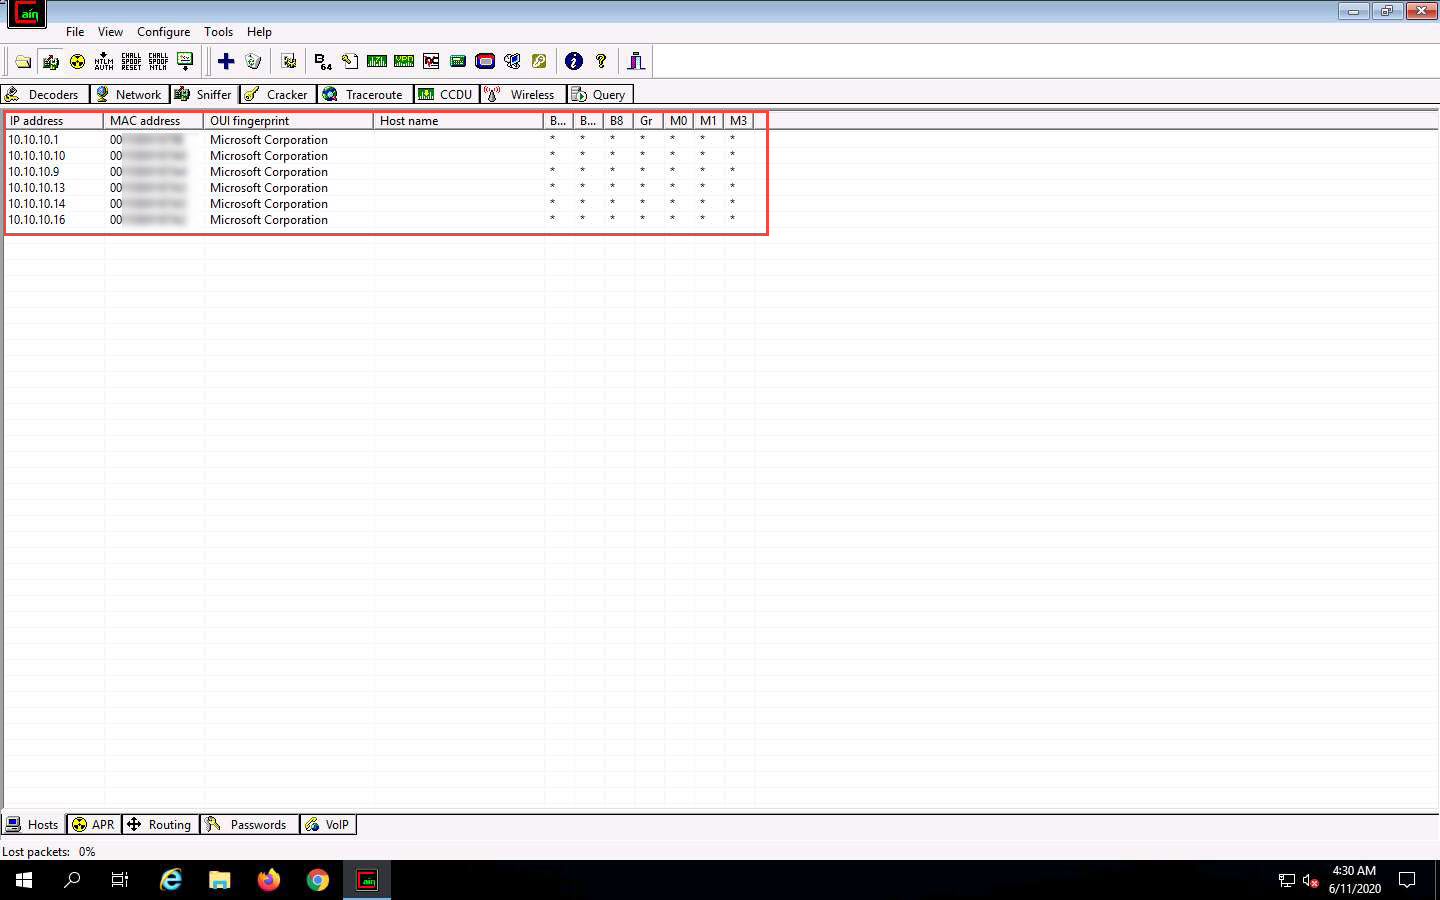Toggle the Start/Stop Sniffer toolbar icon
The height and width of the screenshot is (900, 1440).
50,61
